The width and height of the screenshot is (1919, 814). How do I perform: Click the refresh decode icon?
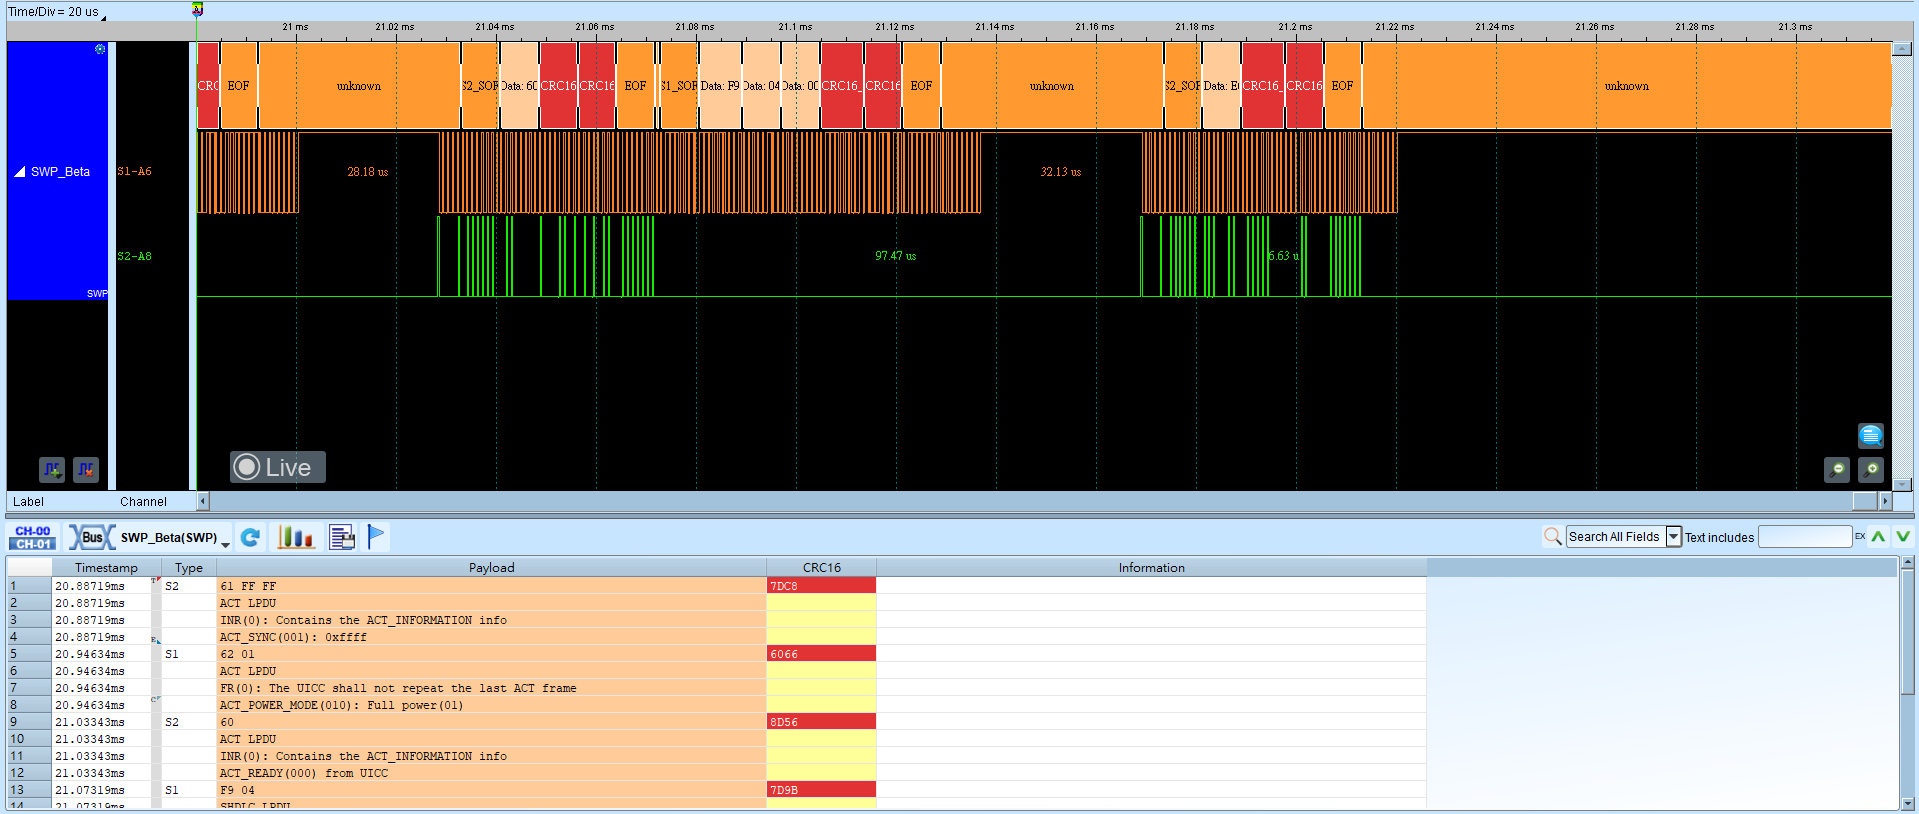251,537
